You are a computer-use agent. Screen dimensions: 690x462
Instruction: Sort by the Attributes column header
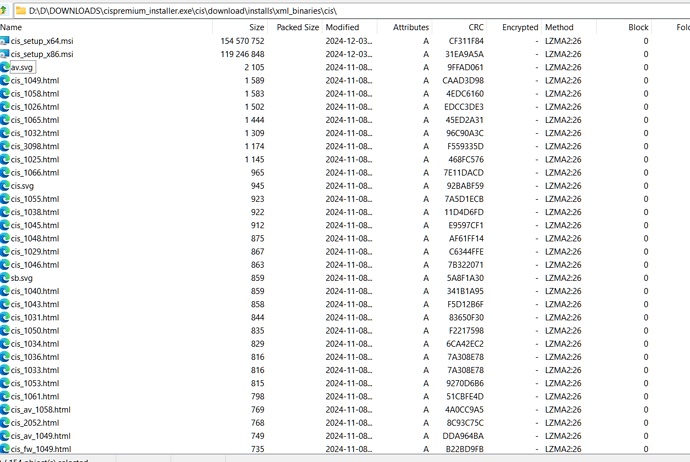coord(404,27)
